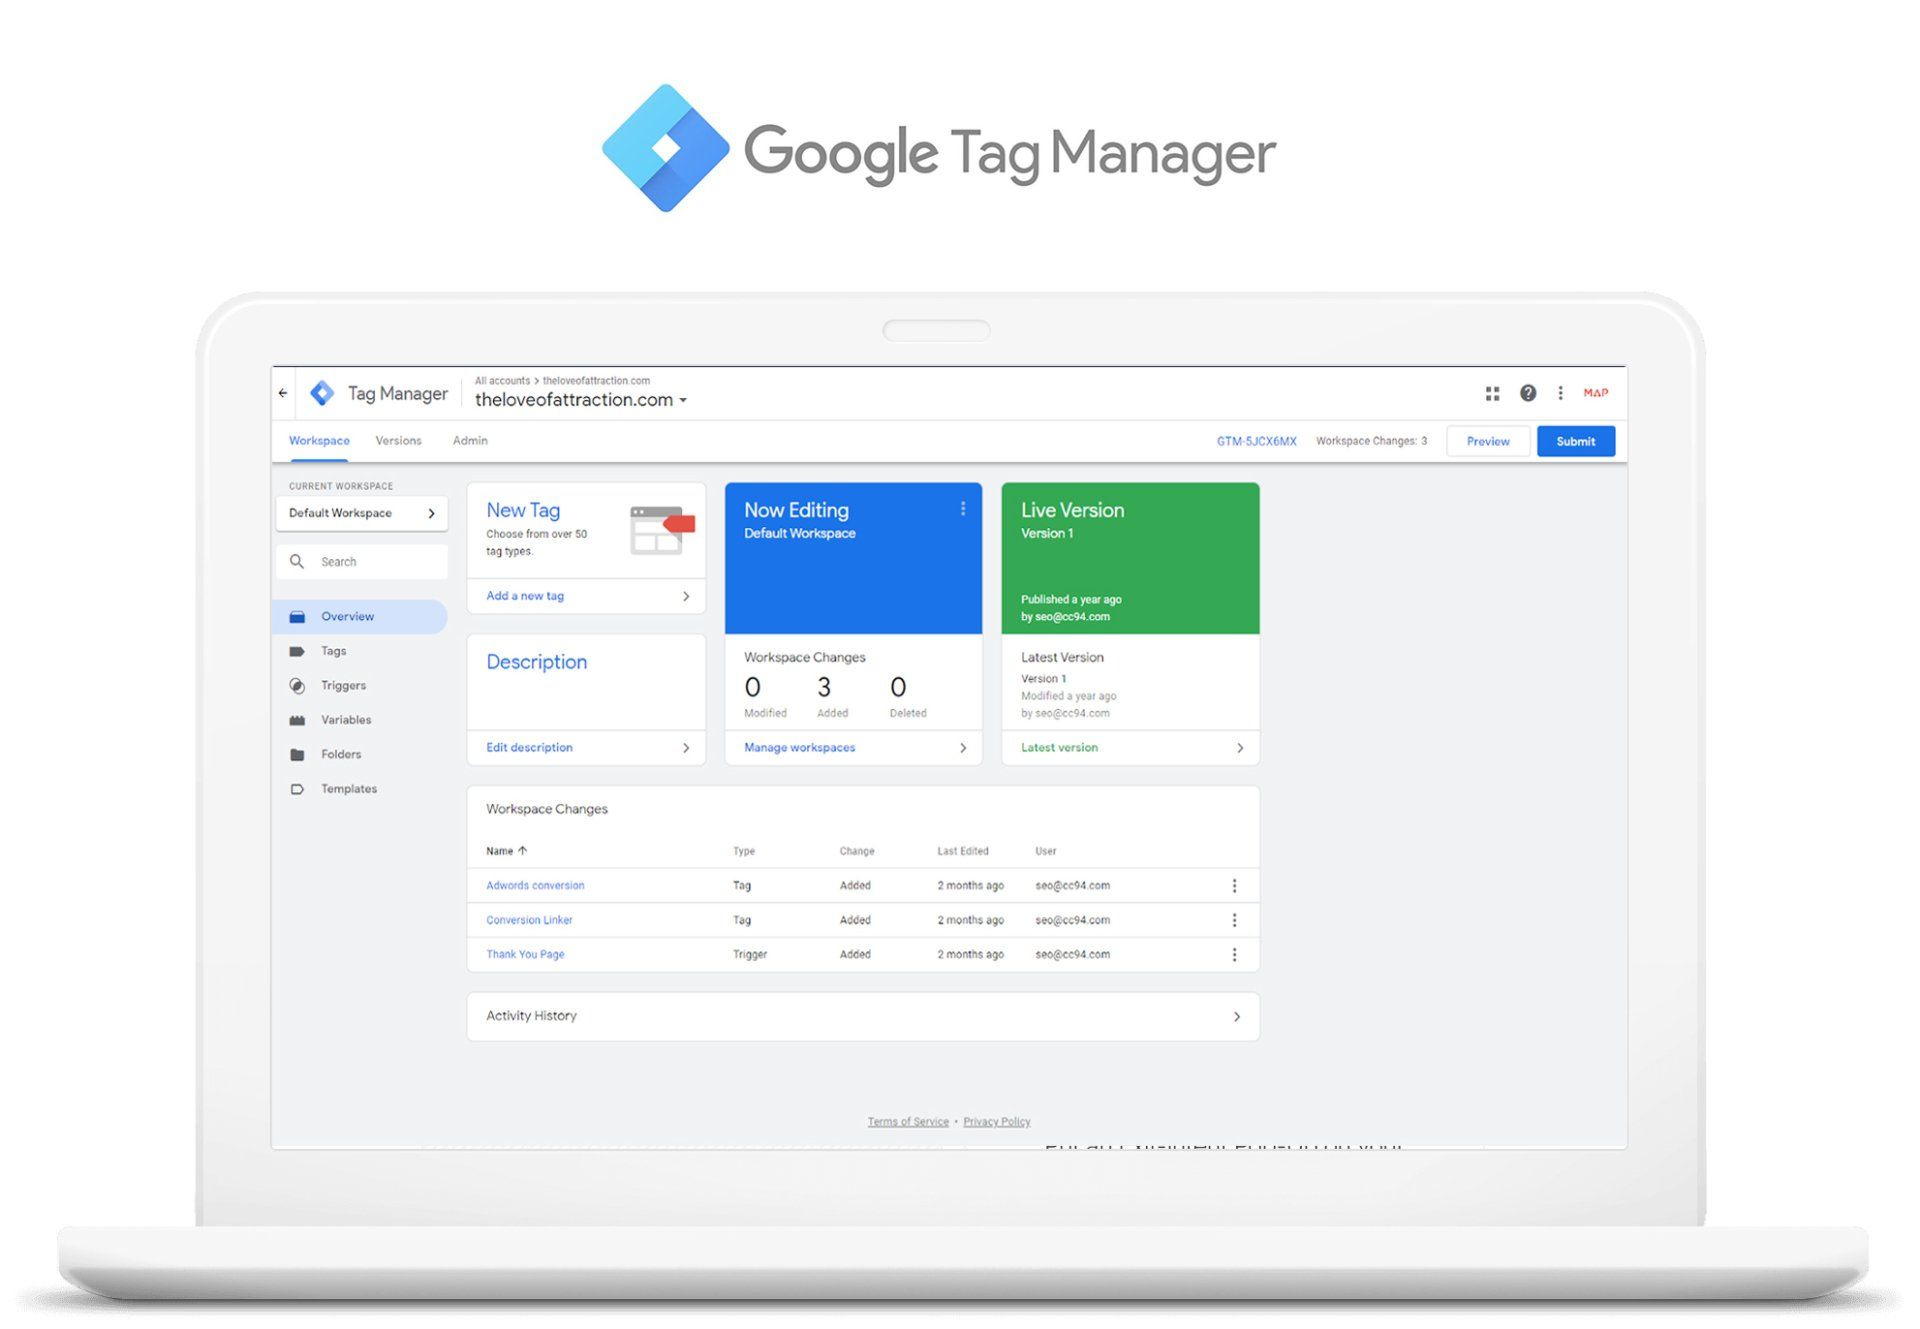Click the Manage workspaces chevron arrow

click(x=963, y=748)
